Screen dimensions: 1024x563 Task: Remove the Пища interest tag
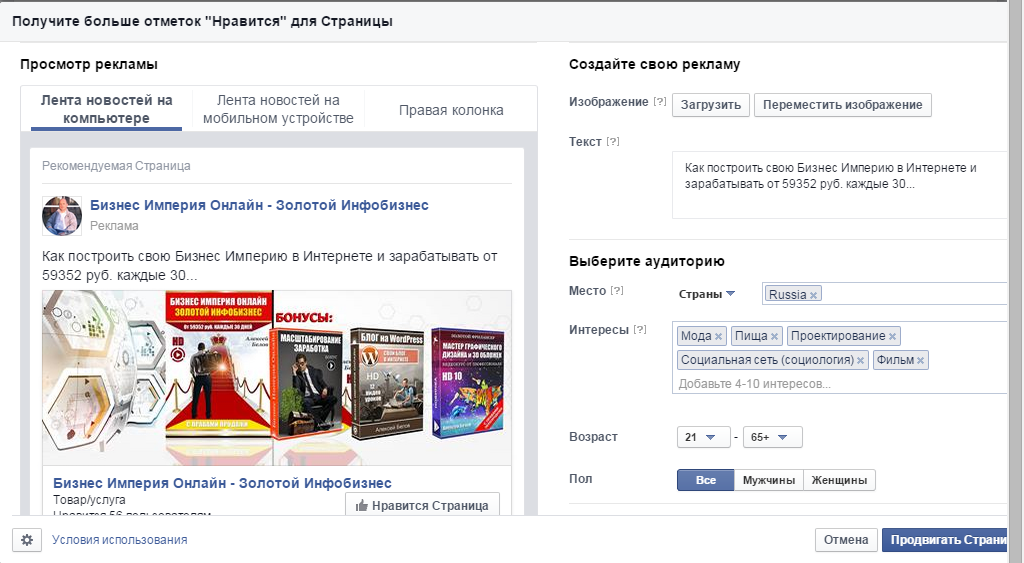(x=774, y=336)
